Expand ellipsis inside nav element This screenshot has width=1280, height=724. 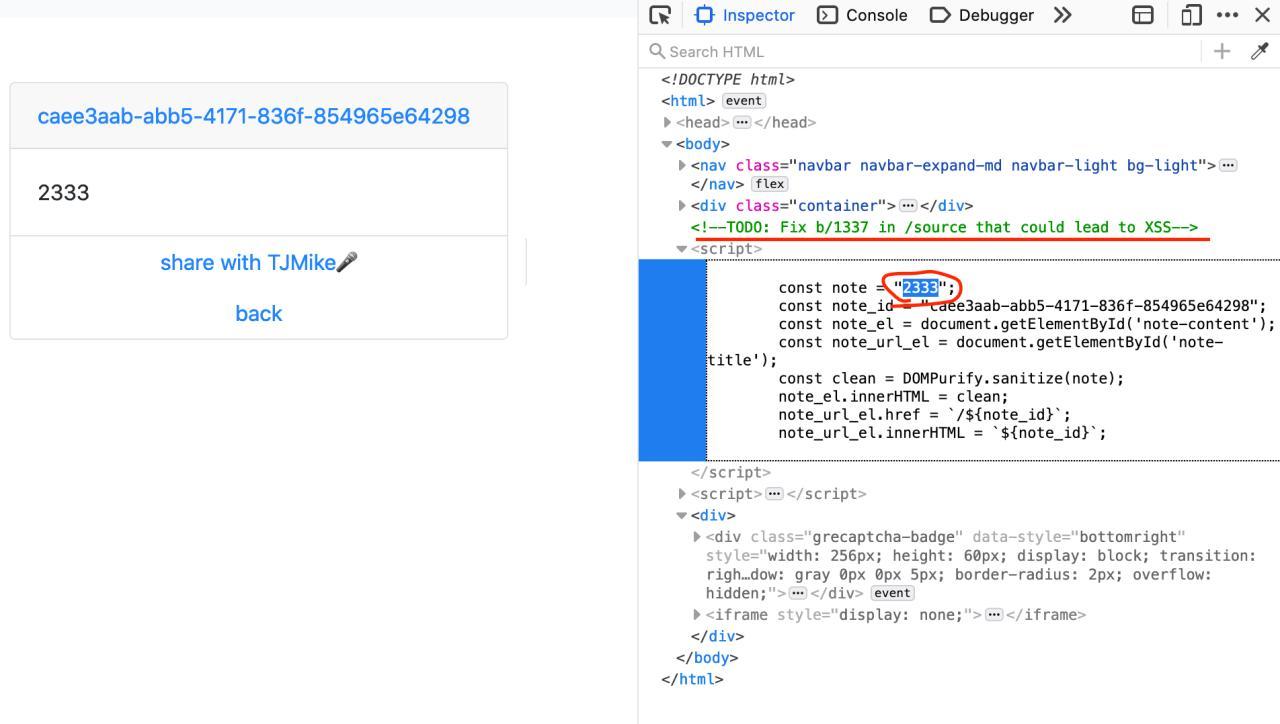coord(1228,165)
